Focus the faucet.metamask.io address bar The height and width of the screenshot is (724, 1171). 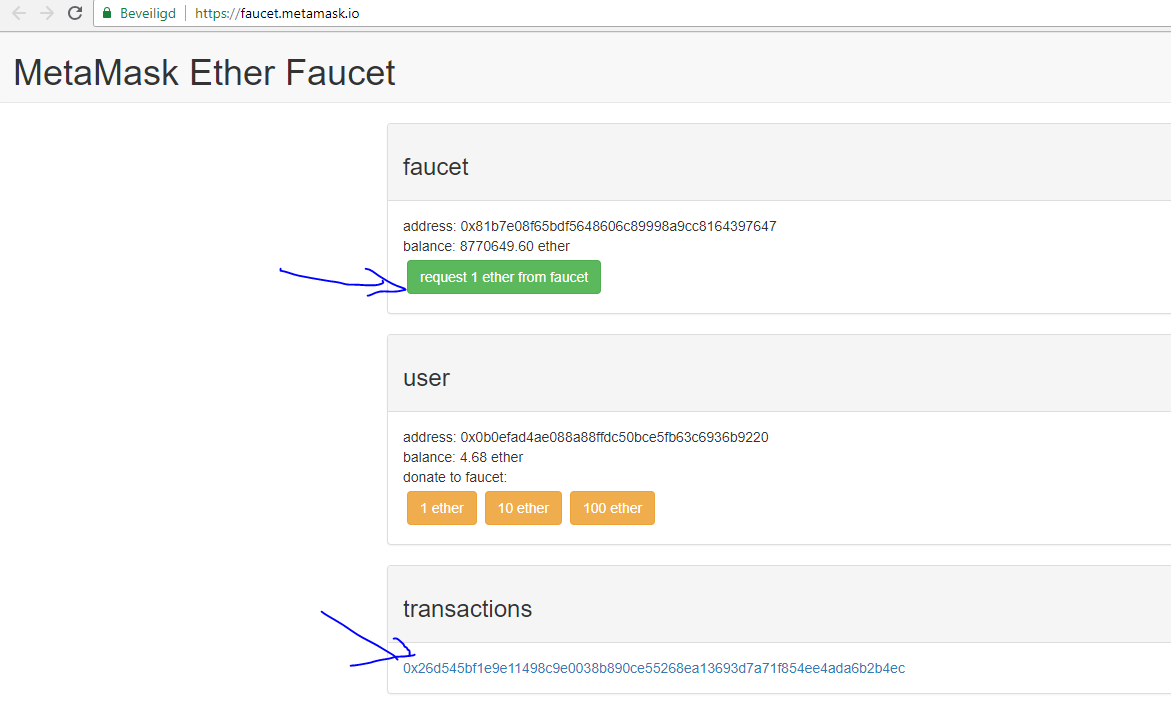pyautogui.click(x=500, y=14)
